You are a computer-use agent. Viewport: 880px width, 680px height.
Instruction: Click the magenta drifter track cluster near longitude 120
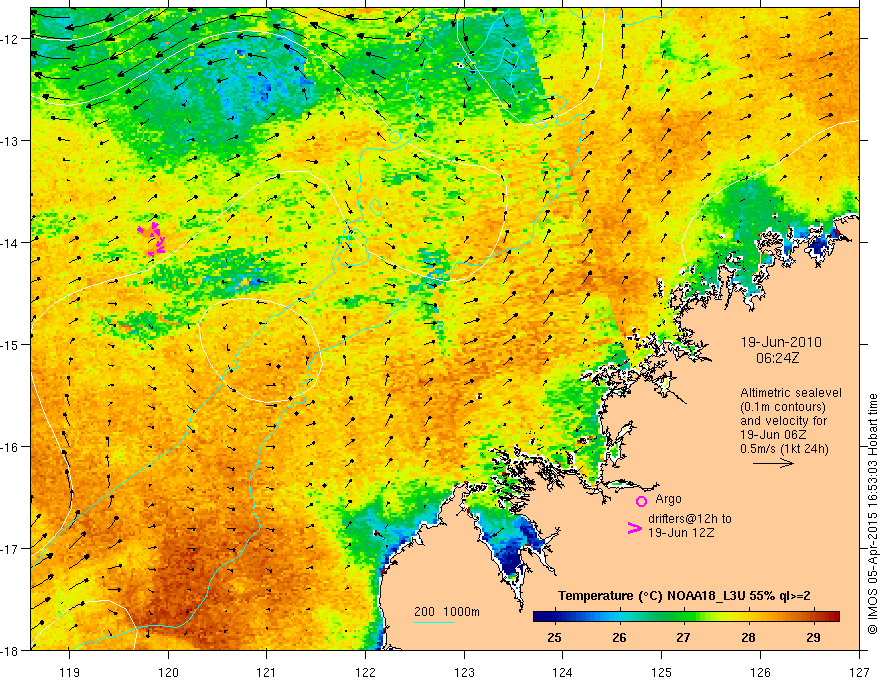coord(152,238)
